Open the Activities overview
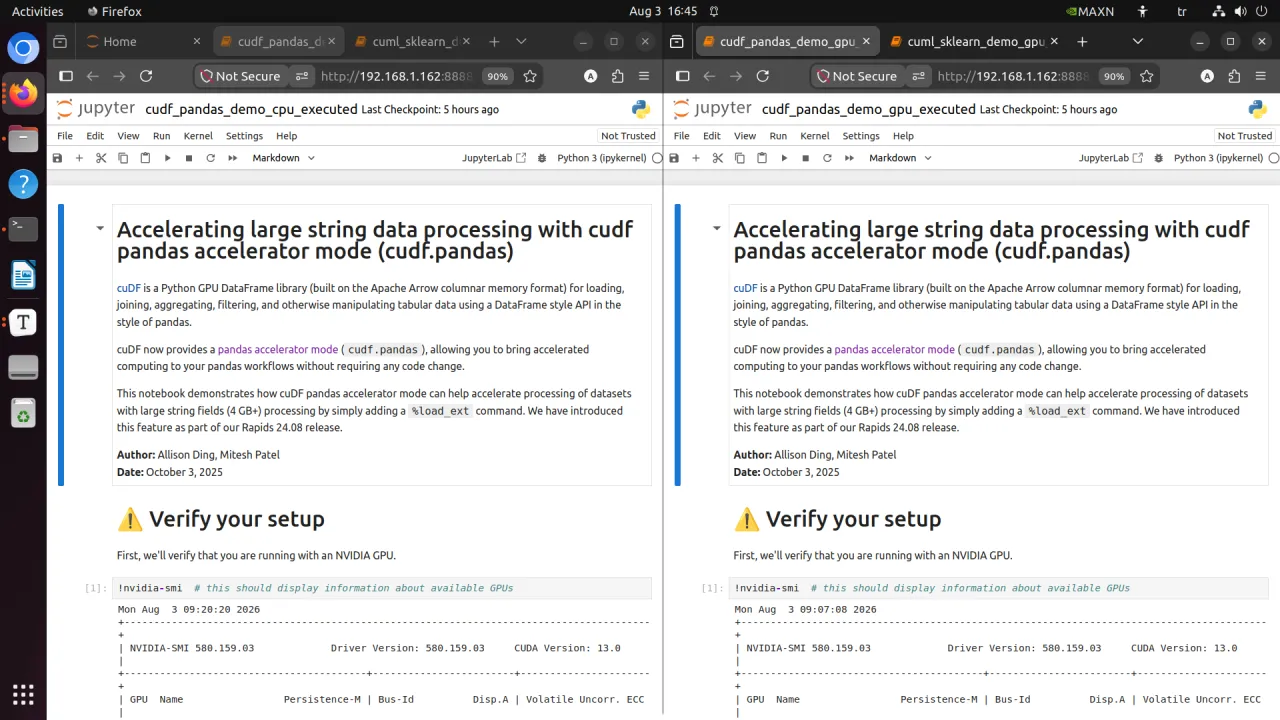 [x=37, y=11]
